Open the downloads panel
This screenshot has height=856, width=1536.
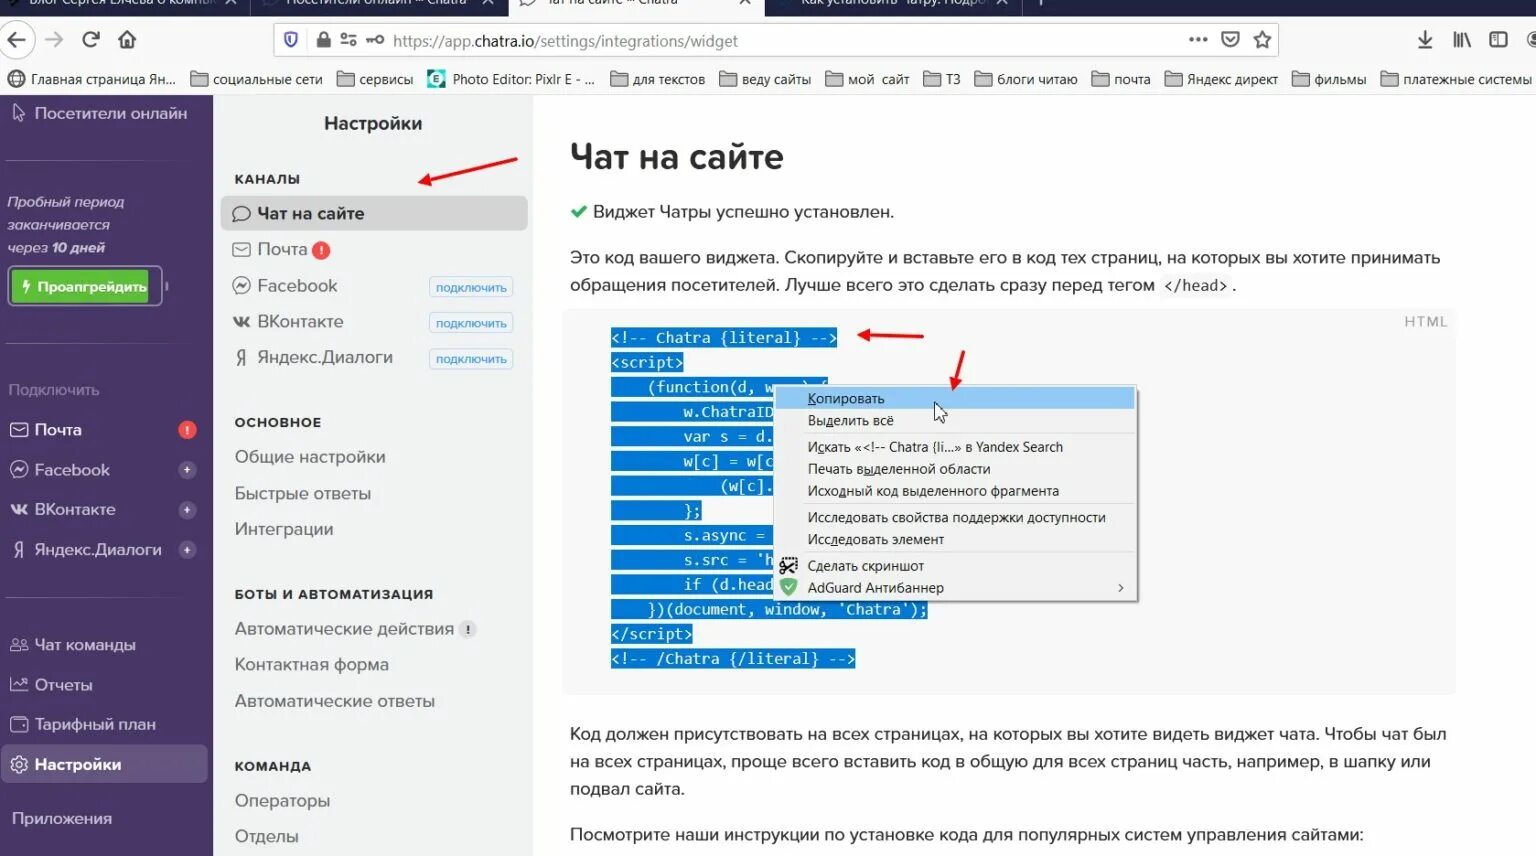click(1425, 40)
